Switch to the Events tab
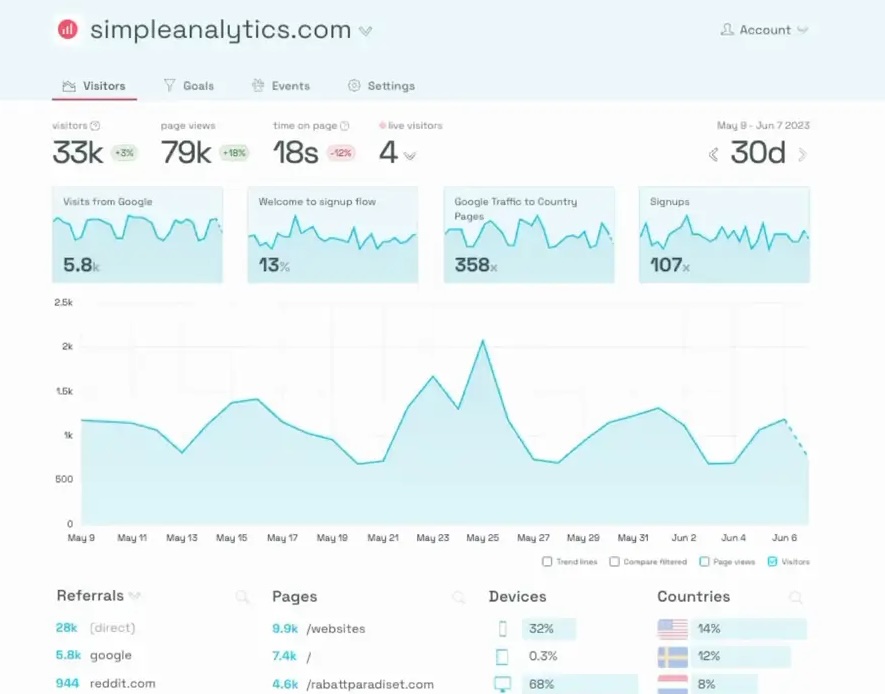 (281, 86)
